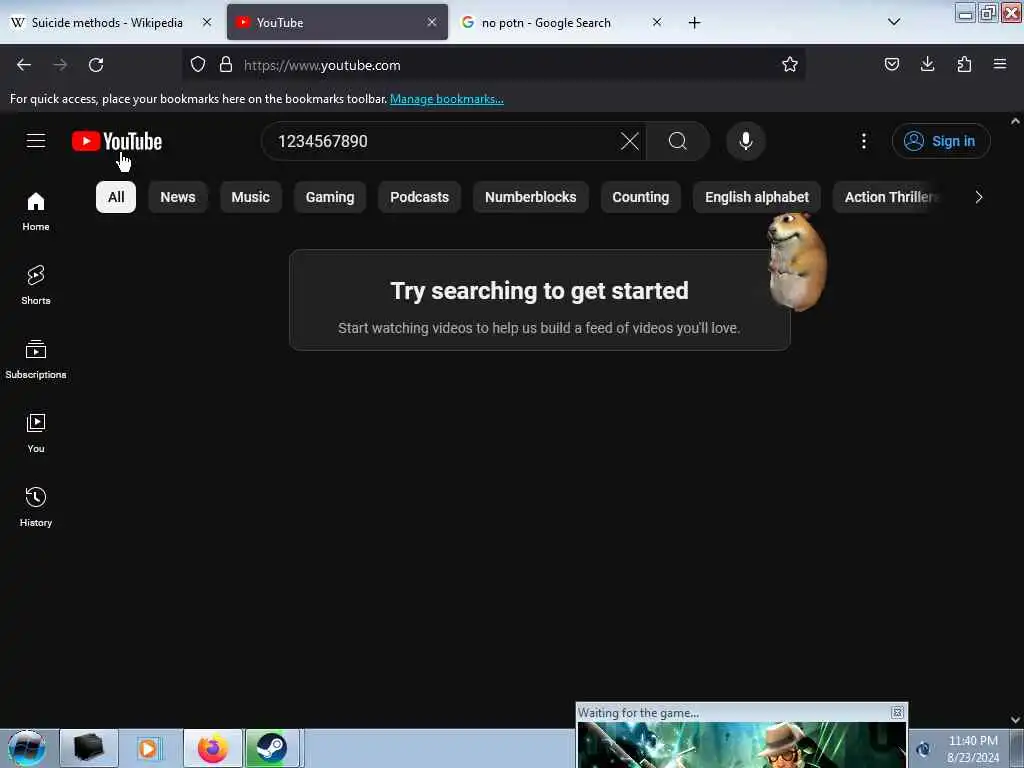Click the system tray icon beside the clock
Viewport: 1024px width, 768px height.
tap(923, 749)
